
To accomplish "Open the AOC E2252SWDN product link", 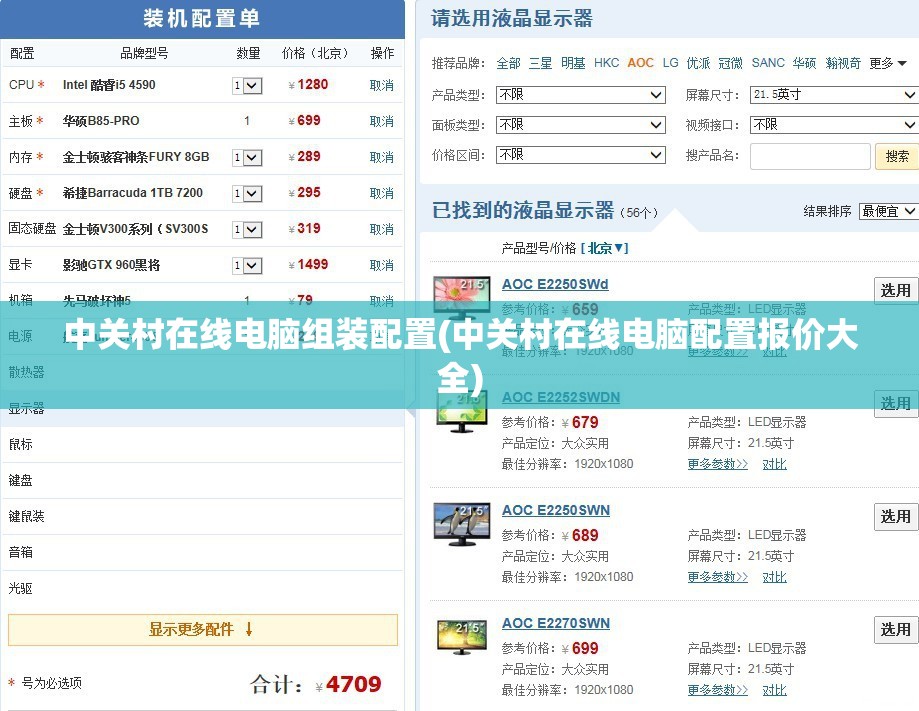I will (x=561, y=397).
